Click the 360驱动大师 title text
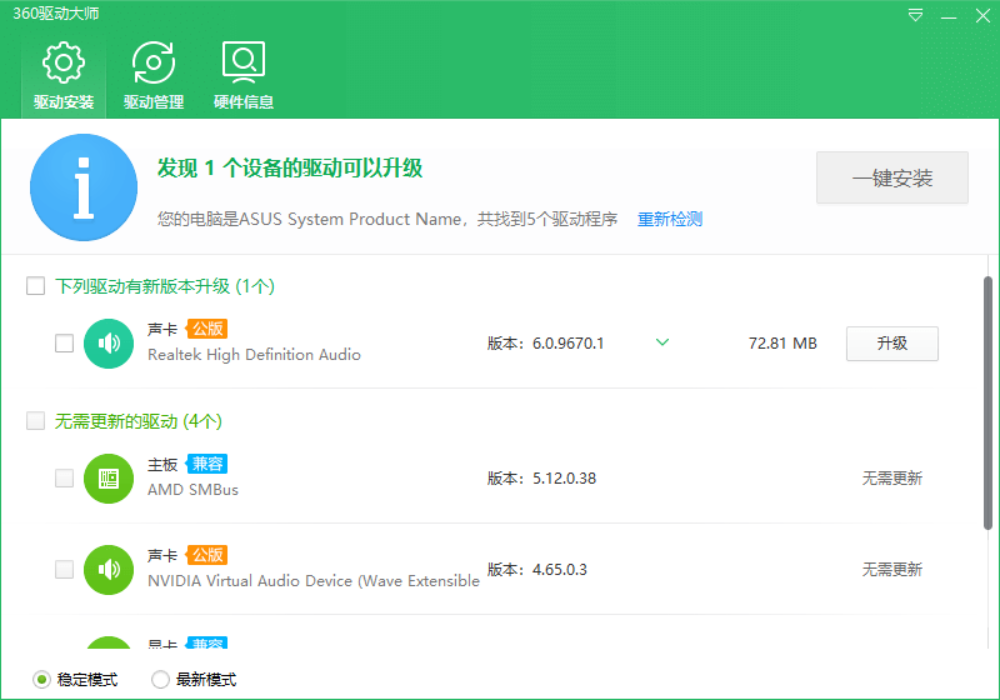Image resolution: width=1000 pixels, height=700 pixels. [56, 14]
